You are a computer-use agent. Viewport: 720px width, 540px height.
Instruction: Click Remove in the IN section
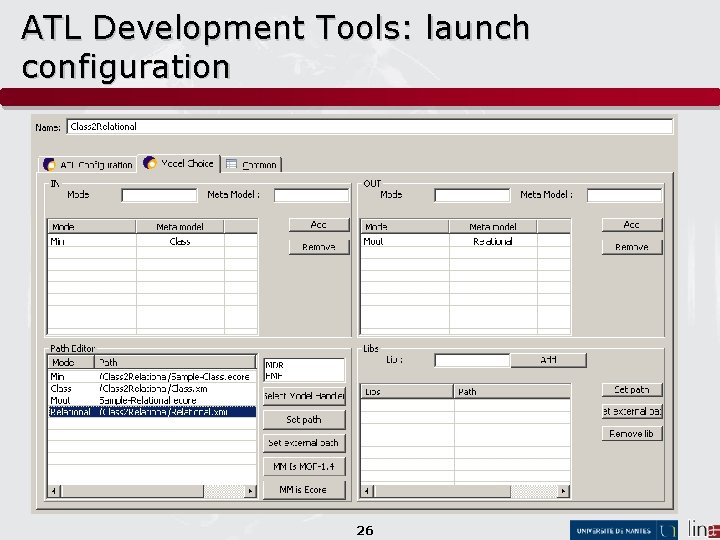coord(319,247)
